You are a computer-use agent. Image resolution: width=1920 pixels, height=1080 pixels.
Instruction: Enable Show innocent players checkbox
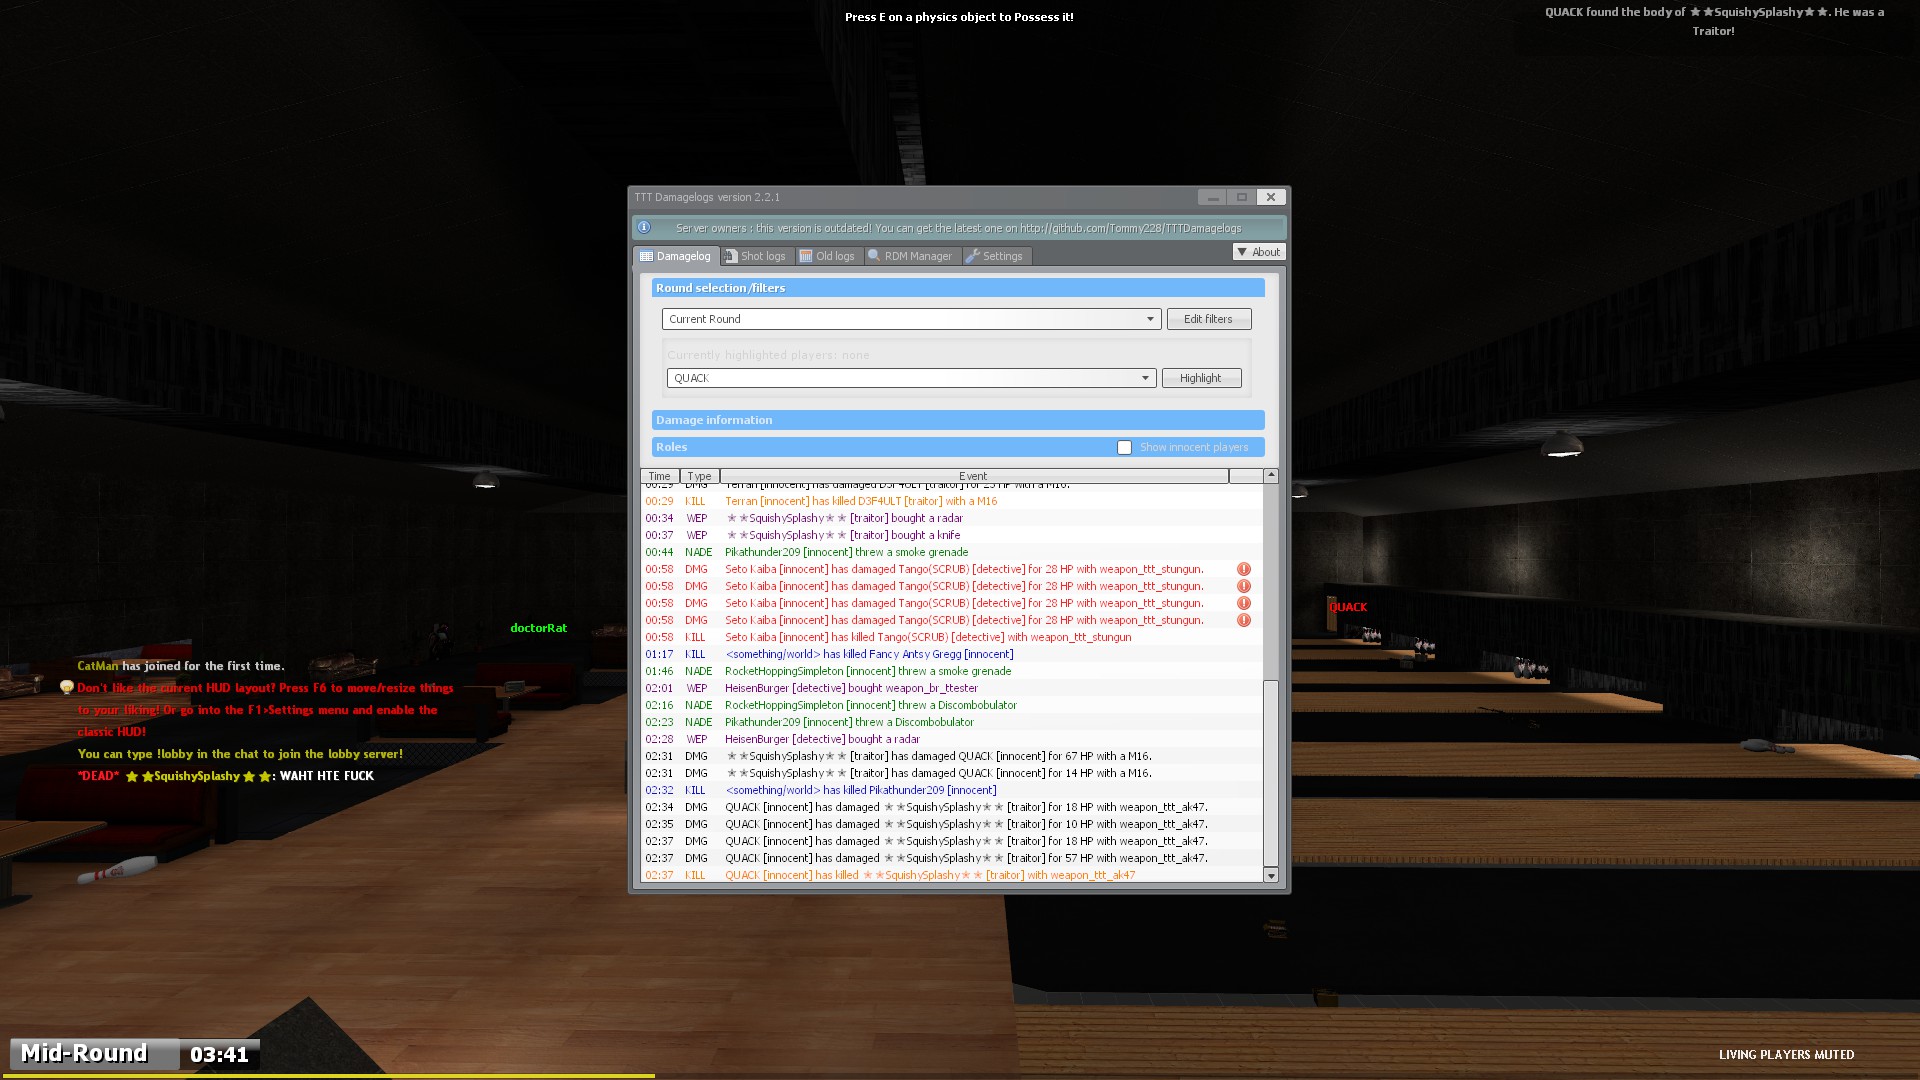coord(1124,447)
